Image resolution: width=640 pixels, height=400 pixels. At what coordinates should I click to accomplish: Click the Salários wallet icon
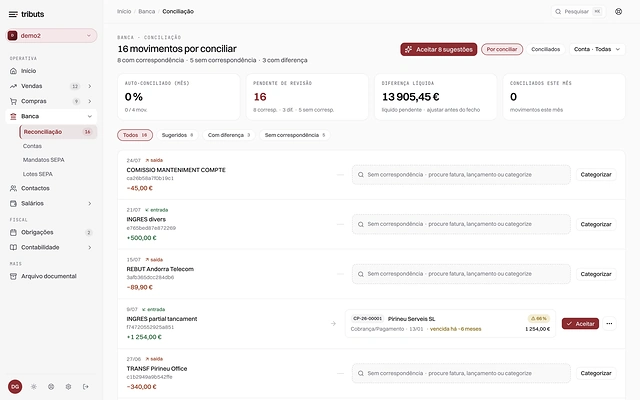click(13, 203)
